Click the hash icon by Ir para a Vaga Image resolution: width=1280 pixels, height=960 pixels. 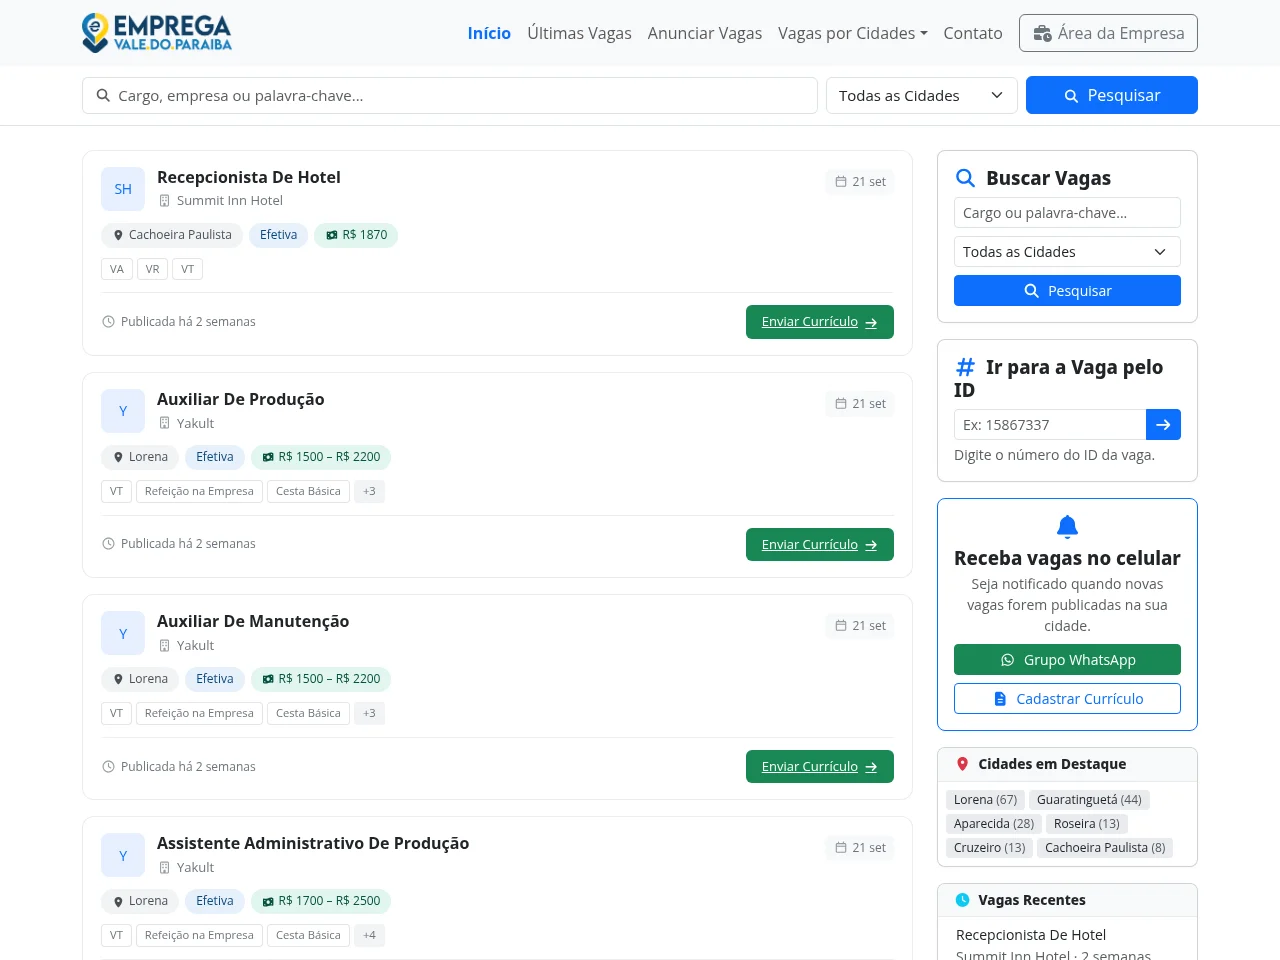pos(966,367)
